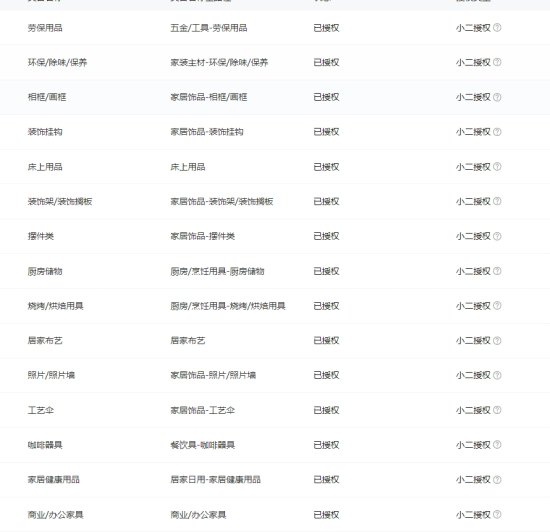Click 已授权 status for 床上用品
Image resolution: width=550 pixels, height=532 pixels.
(326, 167)
